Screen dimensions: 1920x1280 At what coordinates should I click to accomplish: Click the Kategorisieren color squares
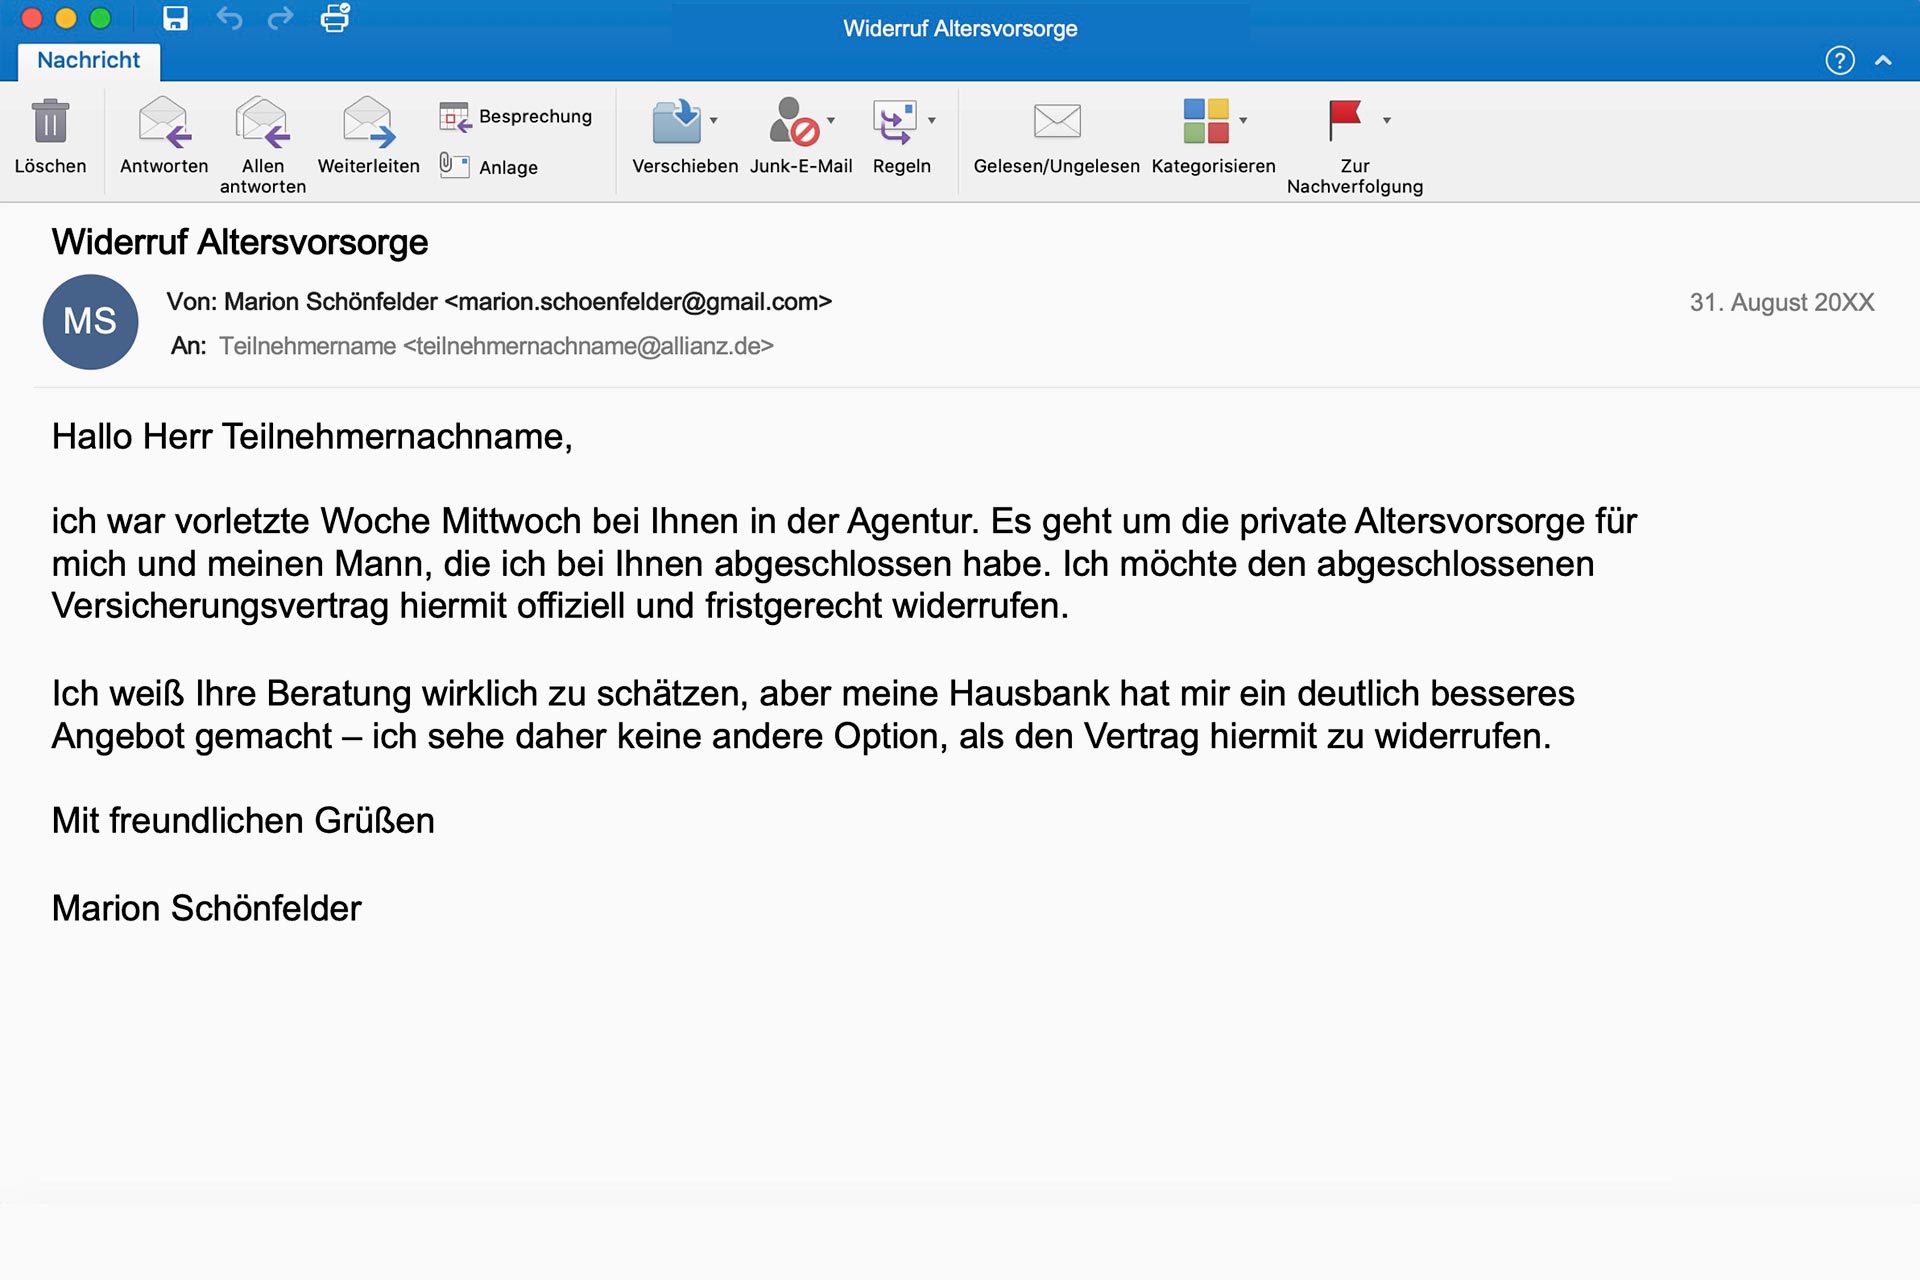coord(1206,121)
